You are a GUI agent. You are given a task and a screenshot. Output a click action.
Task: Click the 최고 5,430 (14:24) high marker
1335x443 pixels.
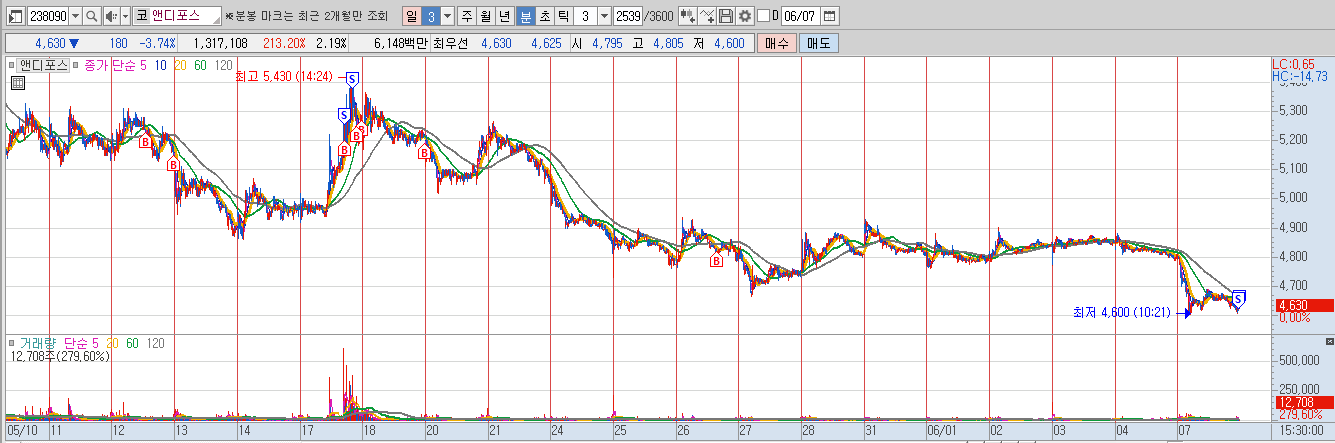click(284, 77)
